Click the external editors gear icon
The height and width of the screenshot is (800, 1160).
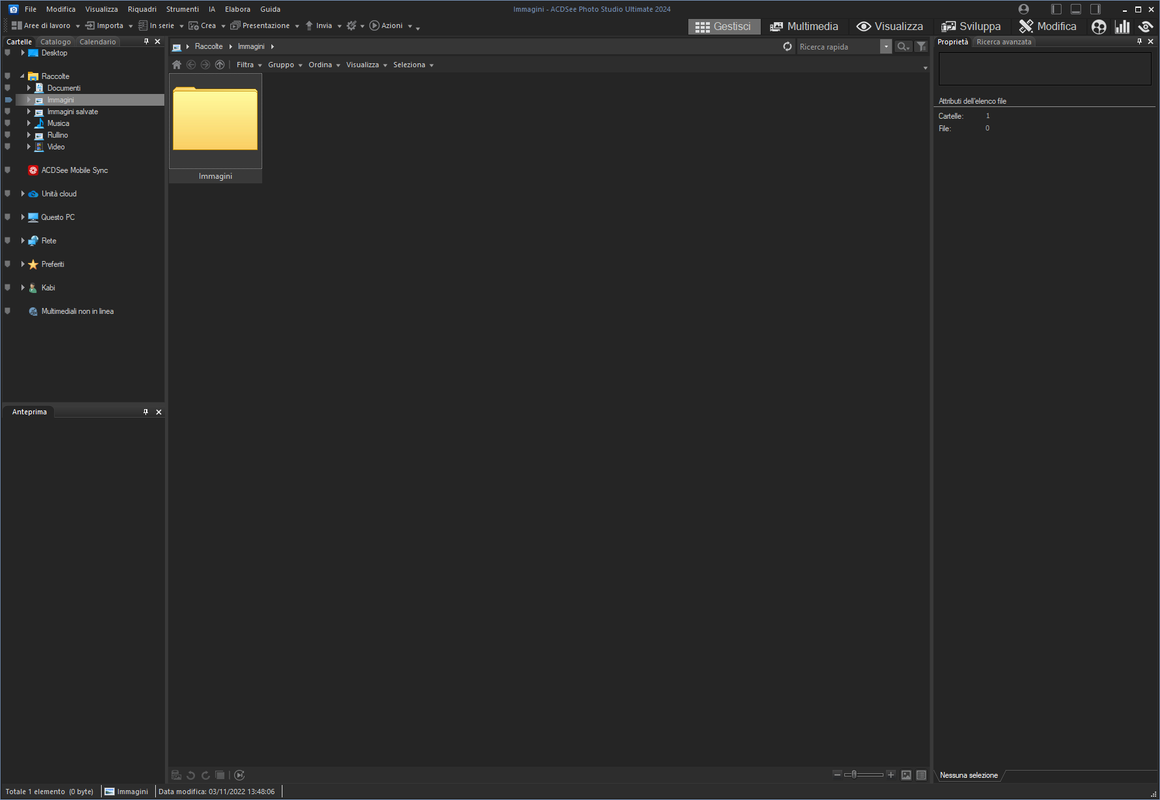point(352,26)
